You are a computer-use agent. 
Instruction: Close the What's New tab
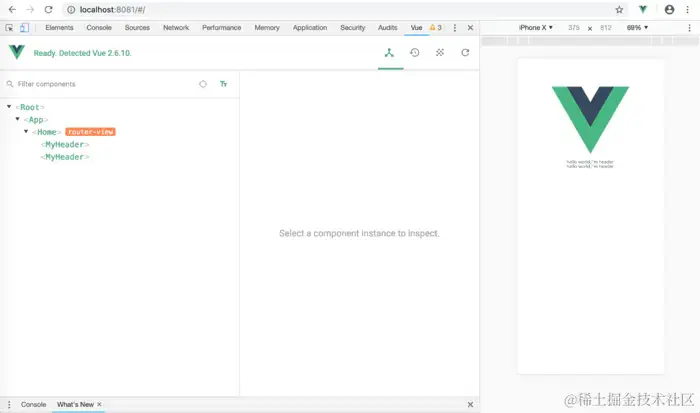pyautogui.click(x=99, y=405)
